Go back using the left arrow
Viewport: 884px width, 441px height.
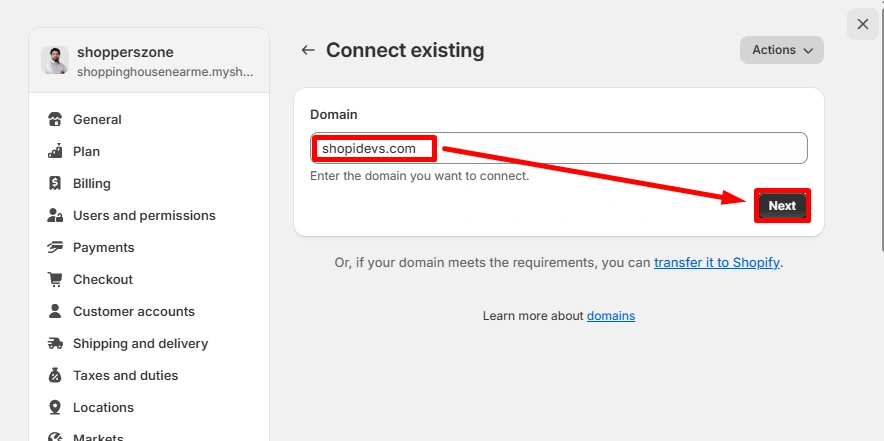click(x=307, y=50)
